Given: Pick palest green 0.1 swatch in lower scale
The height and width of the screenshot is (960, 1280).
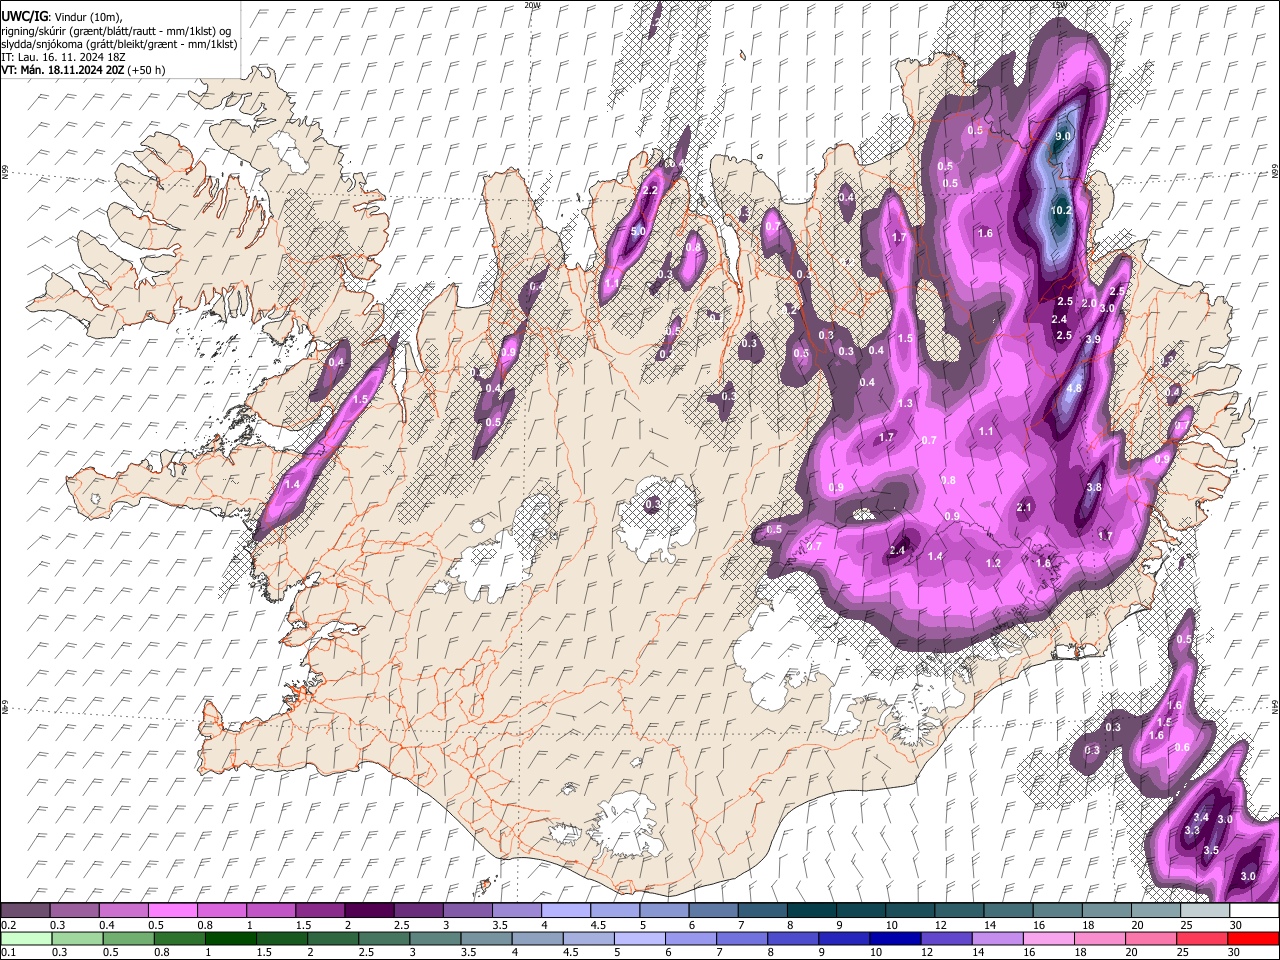Looking at the screenshot, I should pos(26,939).
